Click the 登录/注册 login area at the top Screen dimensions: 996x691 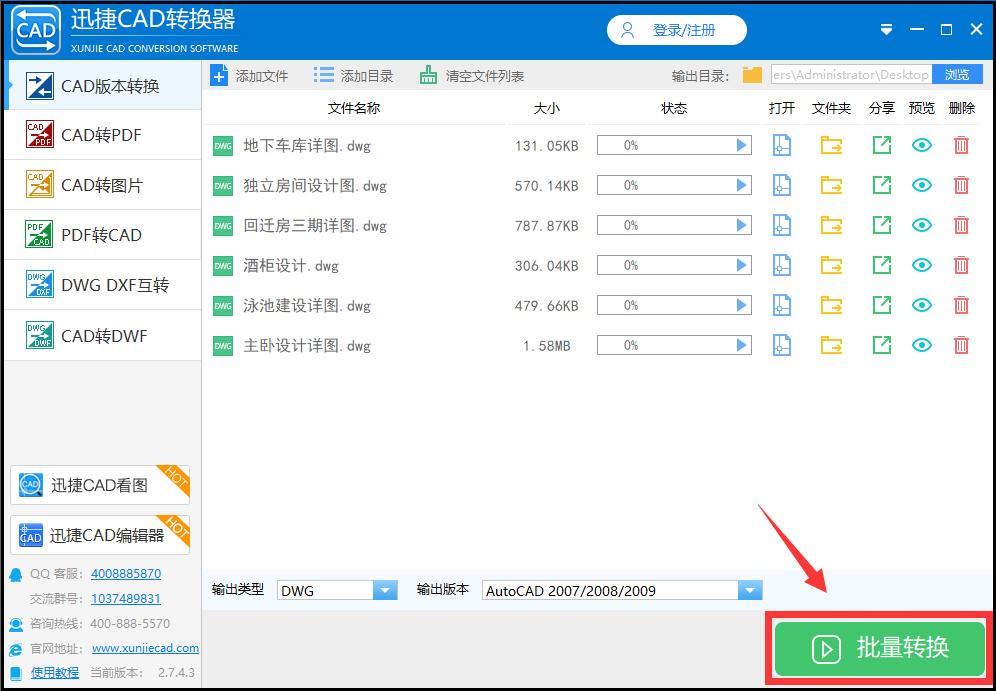click(x=676, y=29)
